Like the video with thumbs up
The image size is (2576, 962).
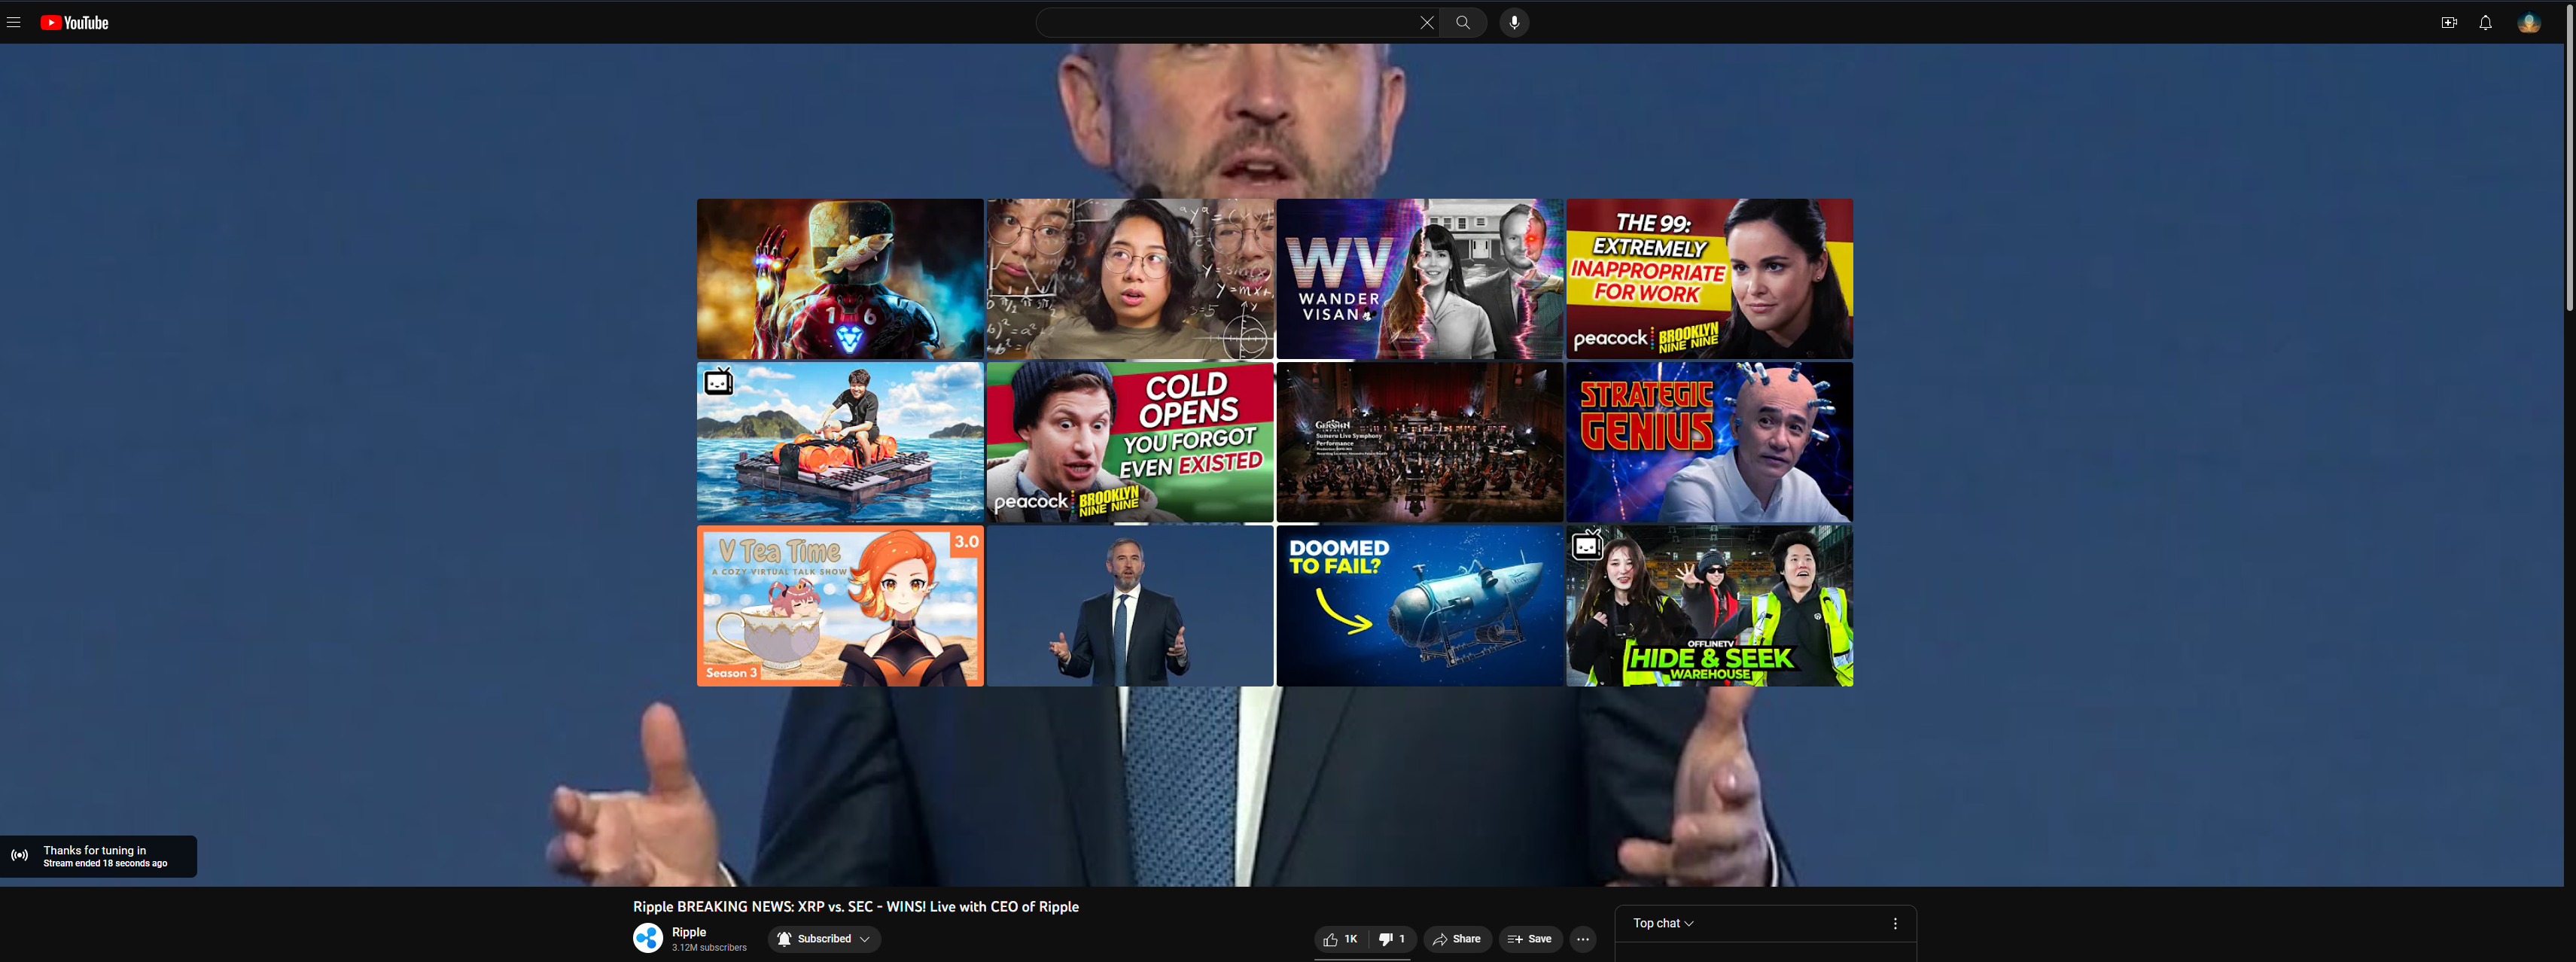(x=1340, y=939)
